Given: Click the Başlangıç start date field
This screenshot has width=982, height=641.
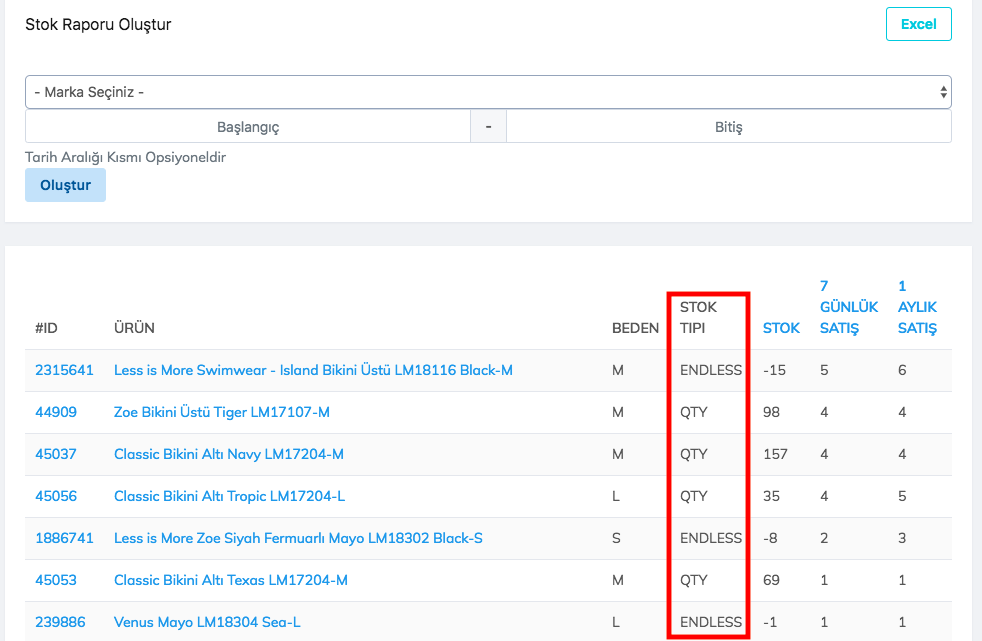Looking at the screenshot, I should point(248,127).
